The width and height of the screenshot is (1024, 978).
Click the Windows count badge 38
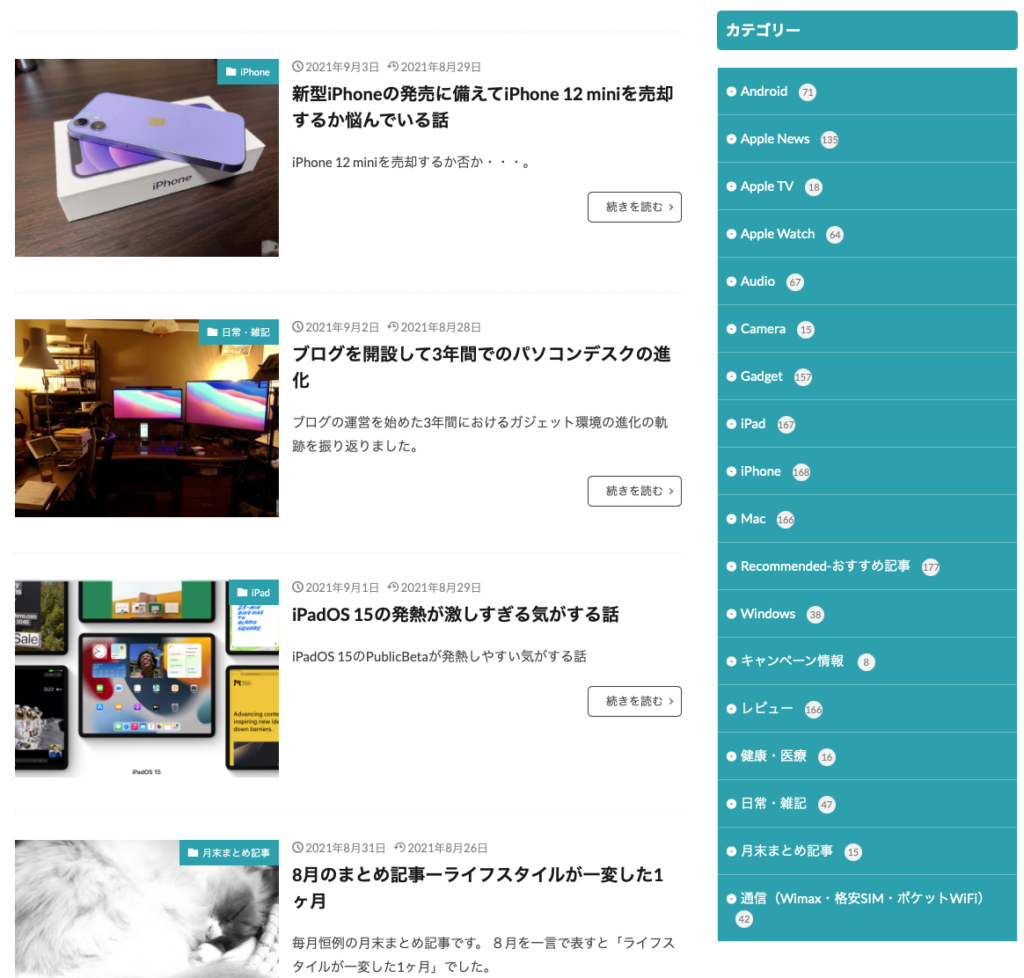point(815,614)
